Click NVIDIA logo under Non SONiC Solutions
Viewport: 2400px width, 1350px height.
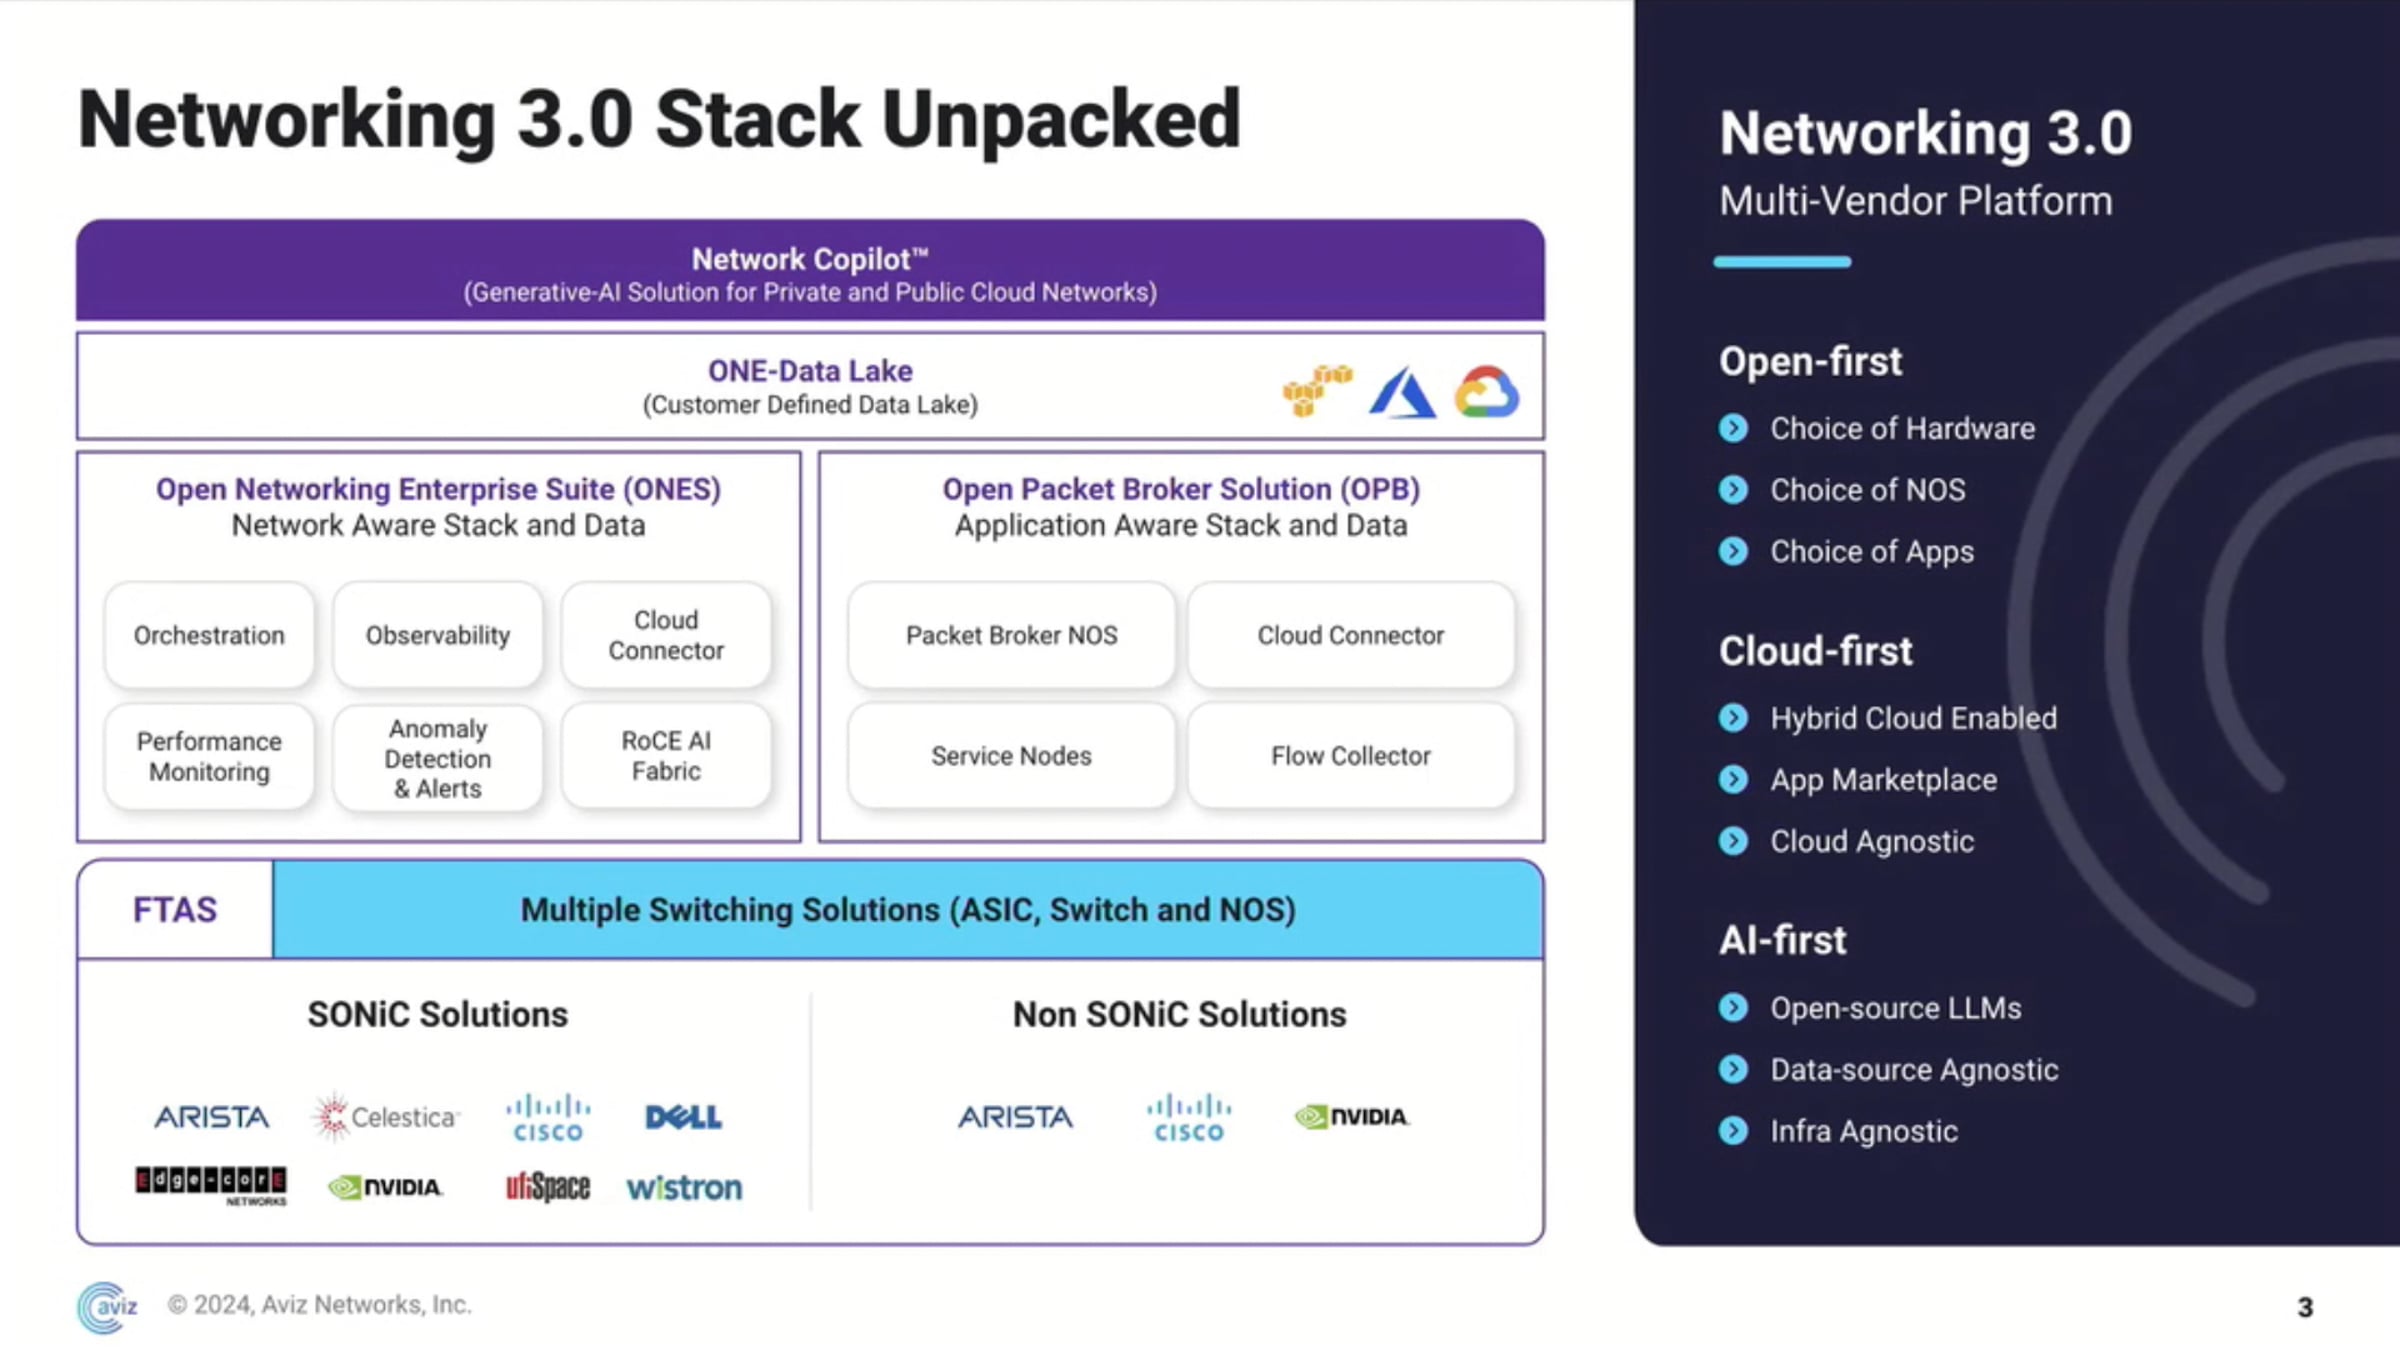point(1352,1116)
